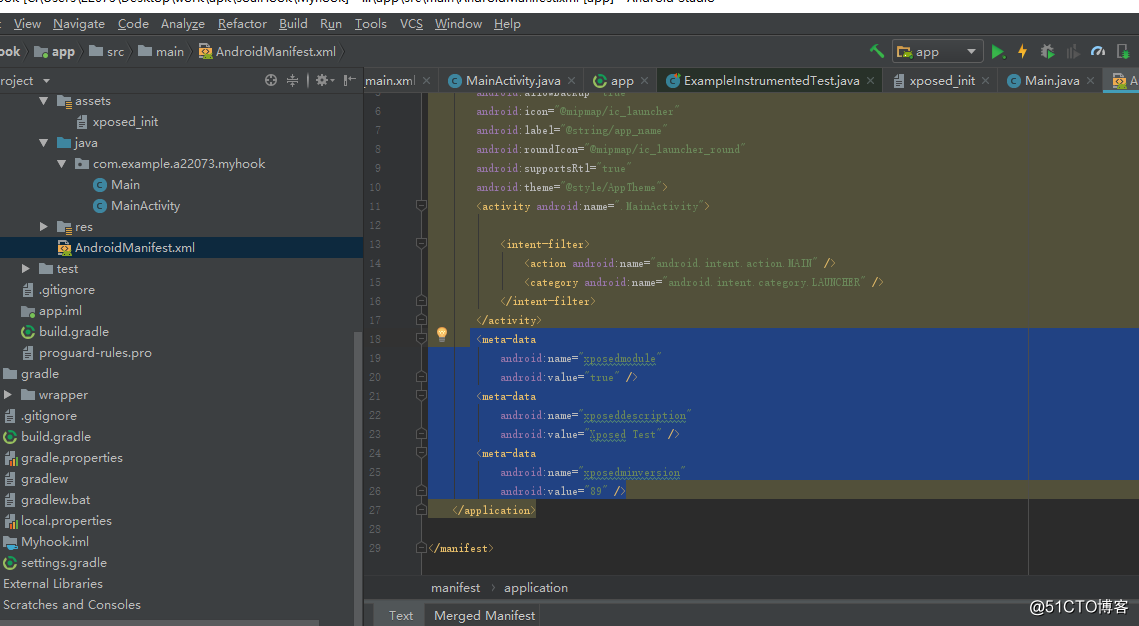Click the green hammer Make Project icon
This screenshot has height=626, width=1139.
pyautogui.click(x=877, y=51)
